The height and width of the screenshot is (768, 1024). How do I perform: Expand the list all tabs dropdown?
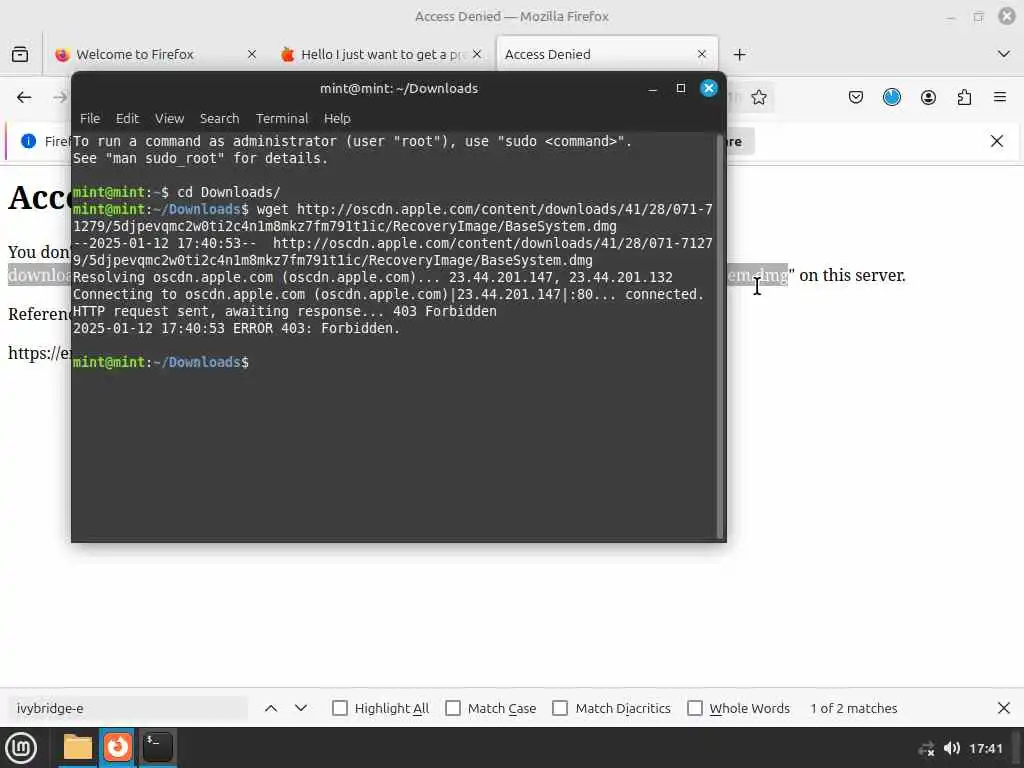point(1004,54)
